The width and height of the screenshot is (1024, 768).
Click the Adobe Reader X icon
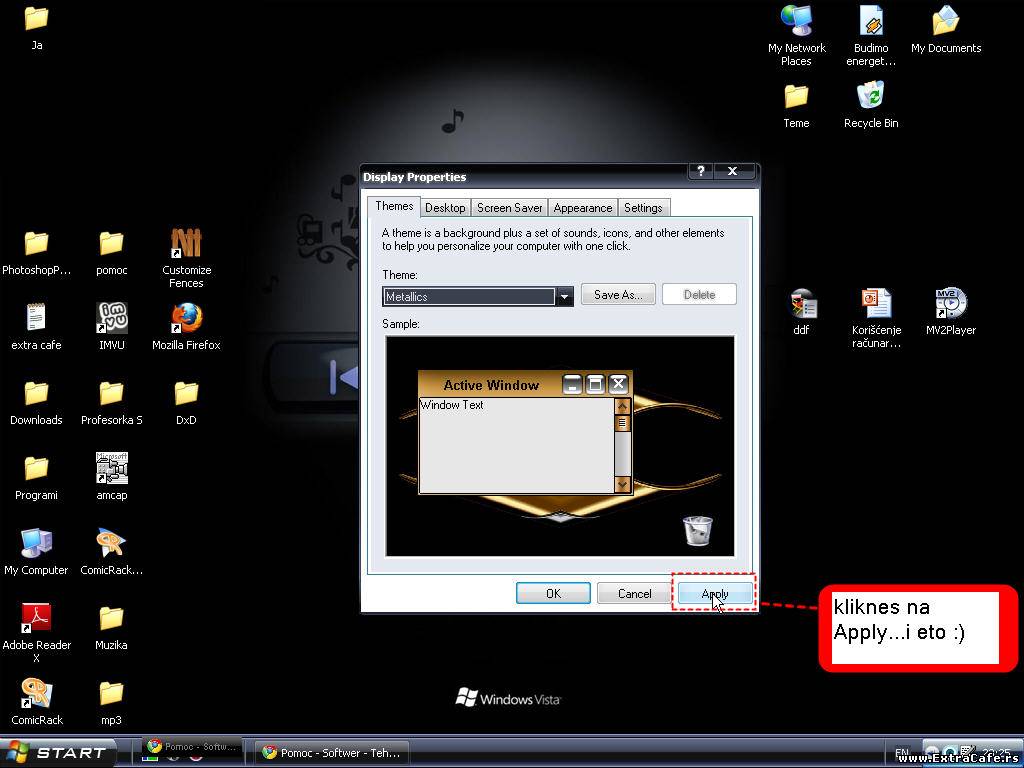coord(36,619)
